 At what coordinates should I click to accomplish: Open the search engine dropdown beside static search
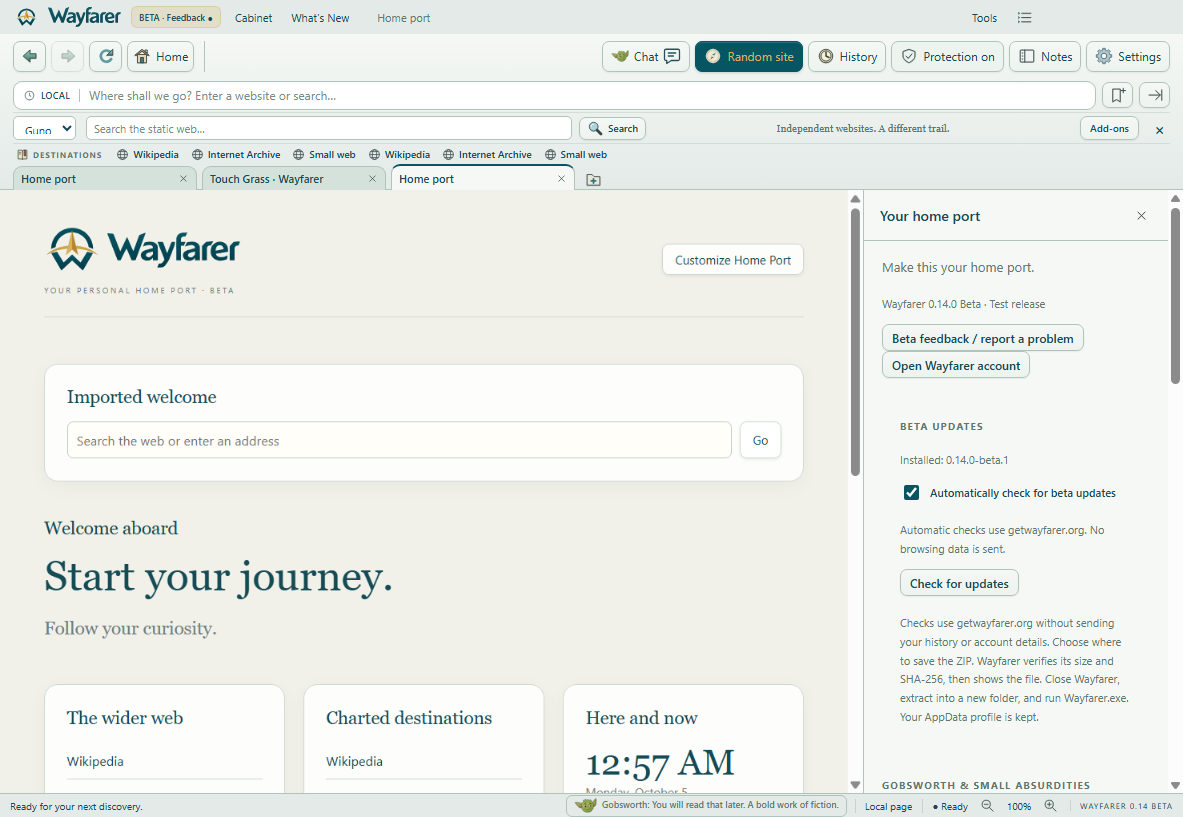click(x=45, y=128)
